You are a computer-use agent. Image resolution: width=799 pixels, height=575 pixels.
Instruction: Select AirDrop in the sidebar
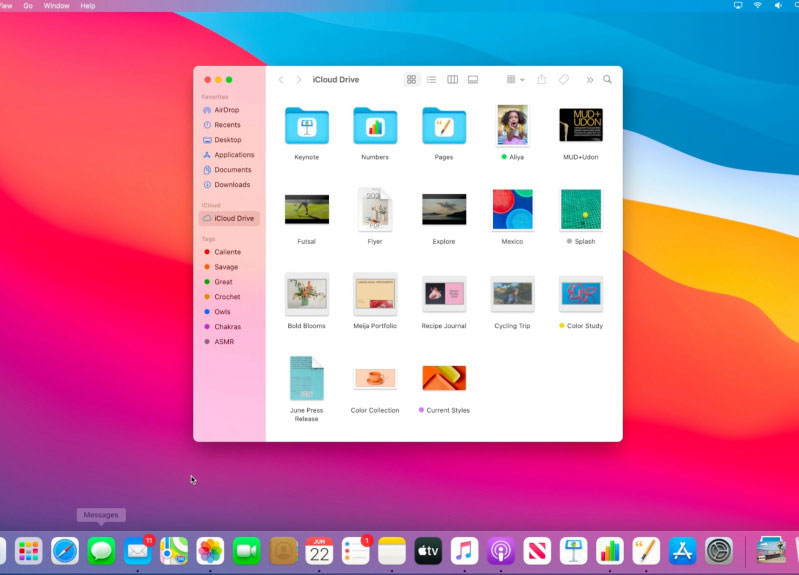(x=226, y=110)
